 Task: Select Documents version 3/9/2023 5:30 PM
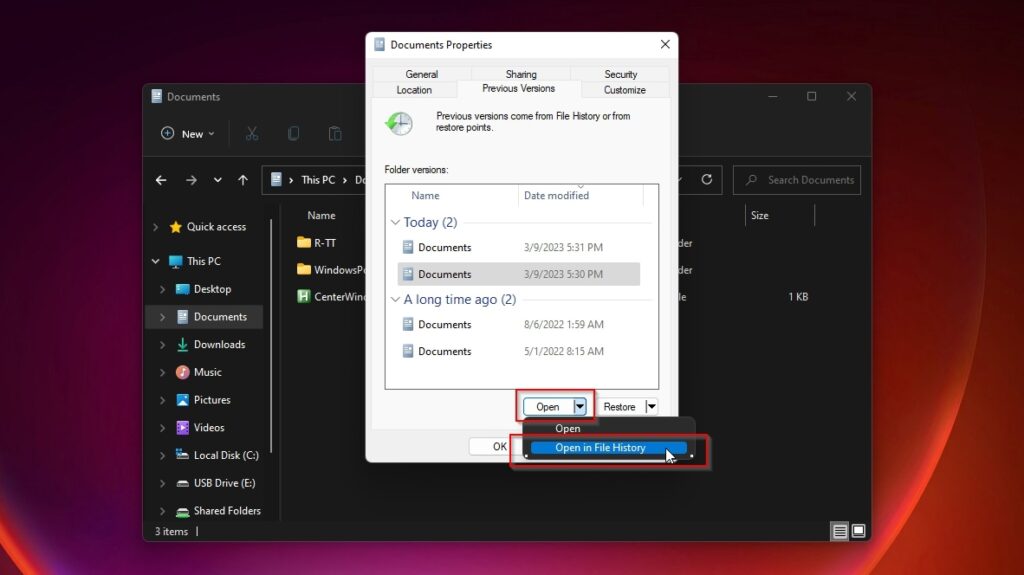point(519,274)
